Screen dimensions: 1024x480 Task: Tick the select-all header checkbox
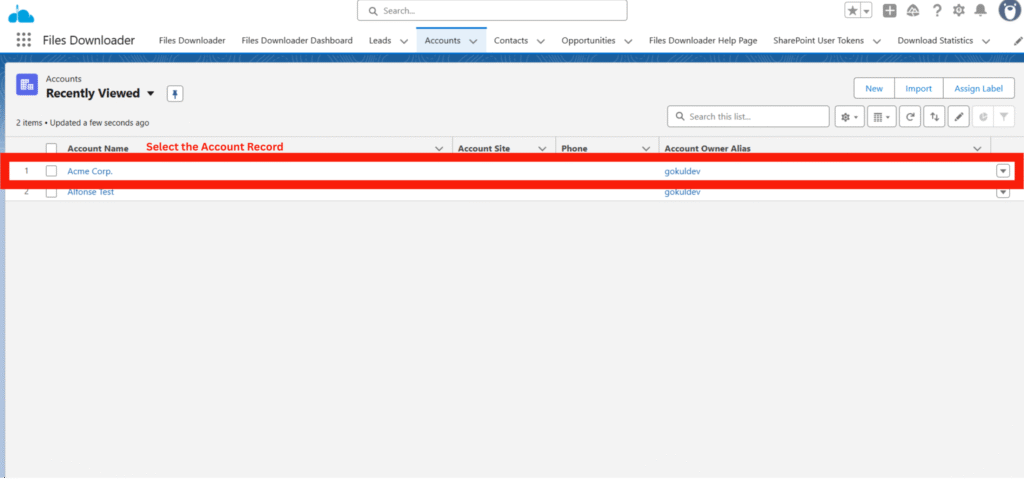[52, 149]
